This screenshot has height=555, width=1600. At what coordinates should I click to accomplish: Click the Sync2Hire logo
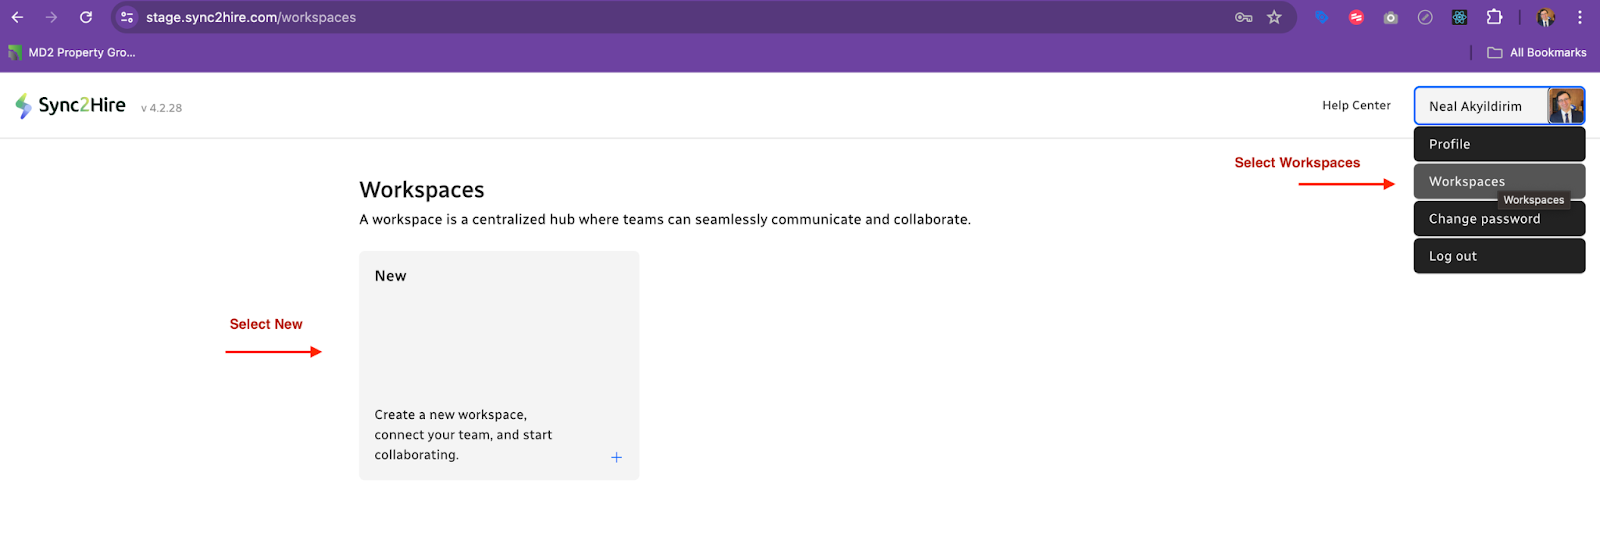70,105
